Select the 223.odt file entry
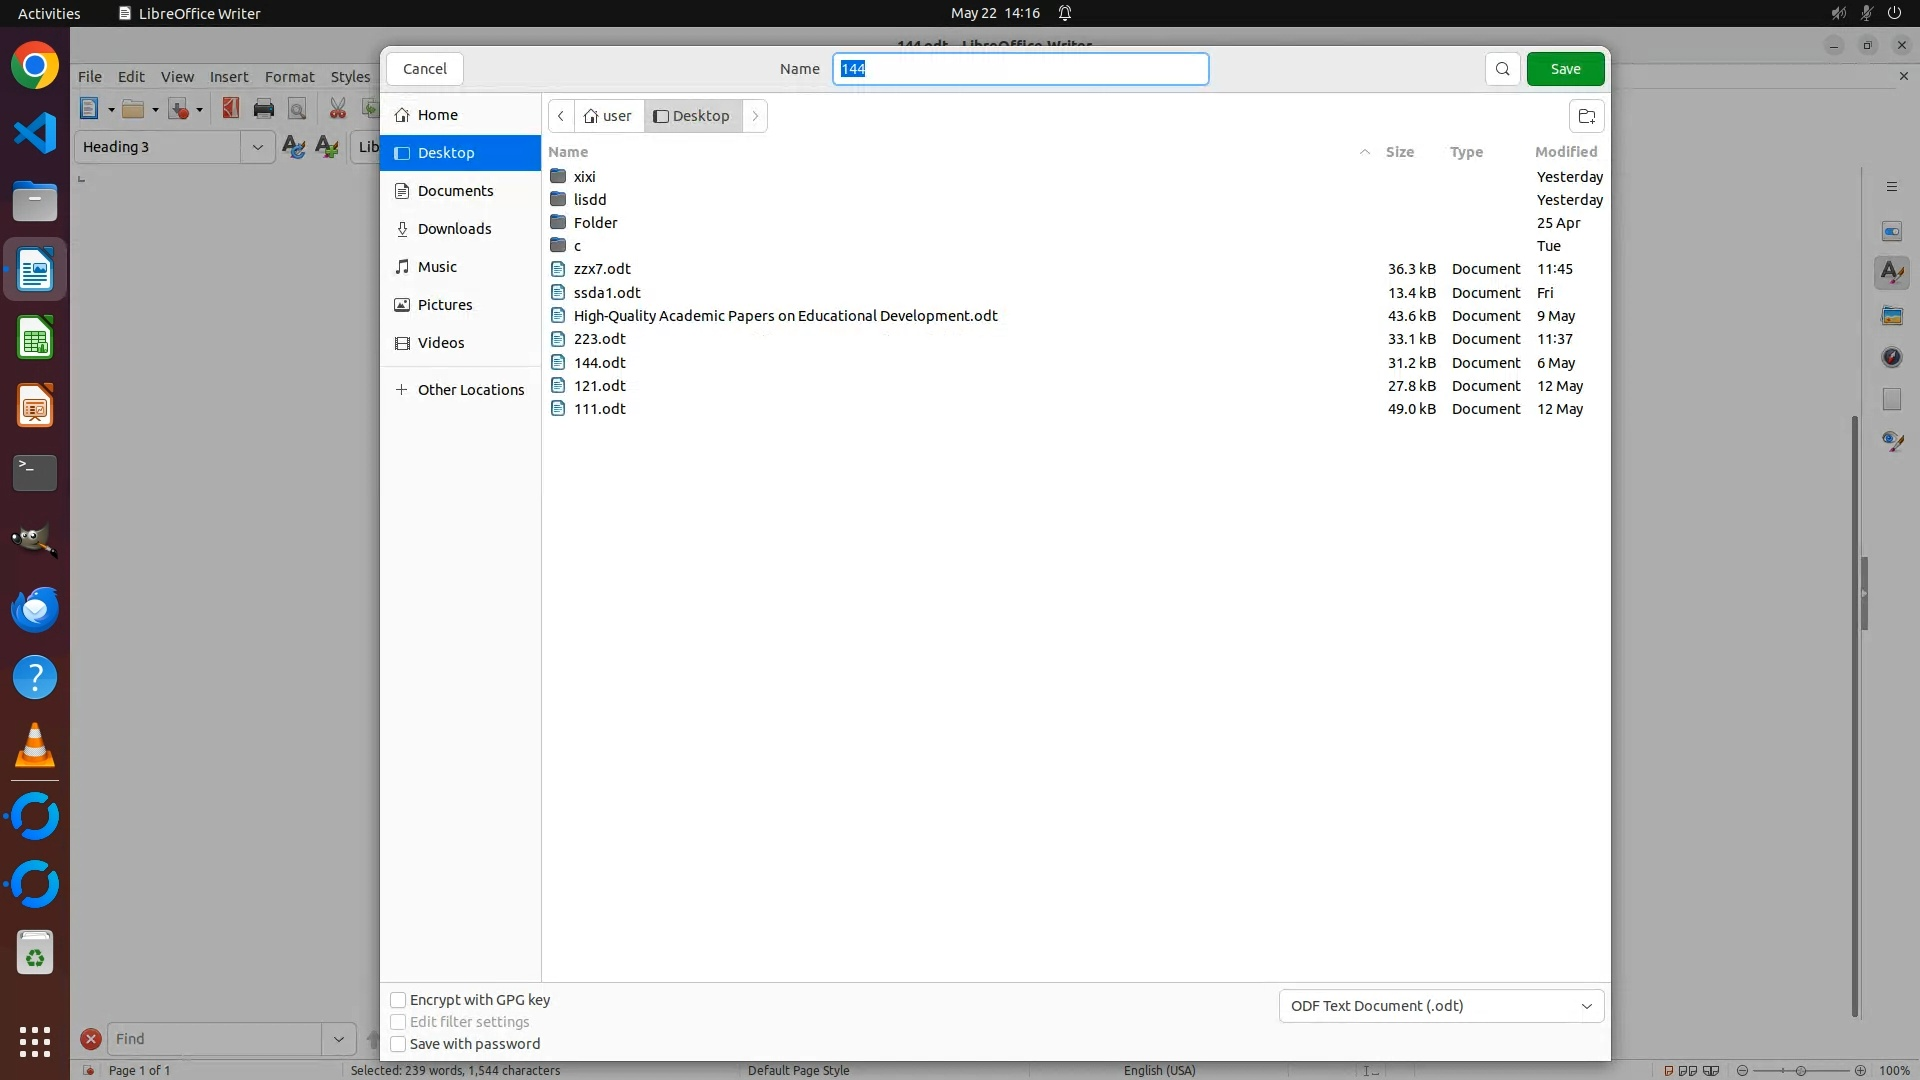 (x=600, y=339)
